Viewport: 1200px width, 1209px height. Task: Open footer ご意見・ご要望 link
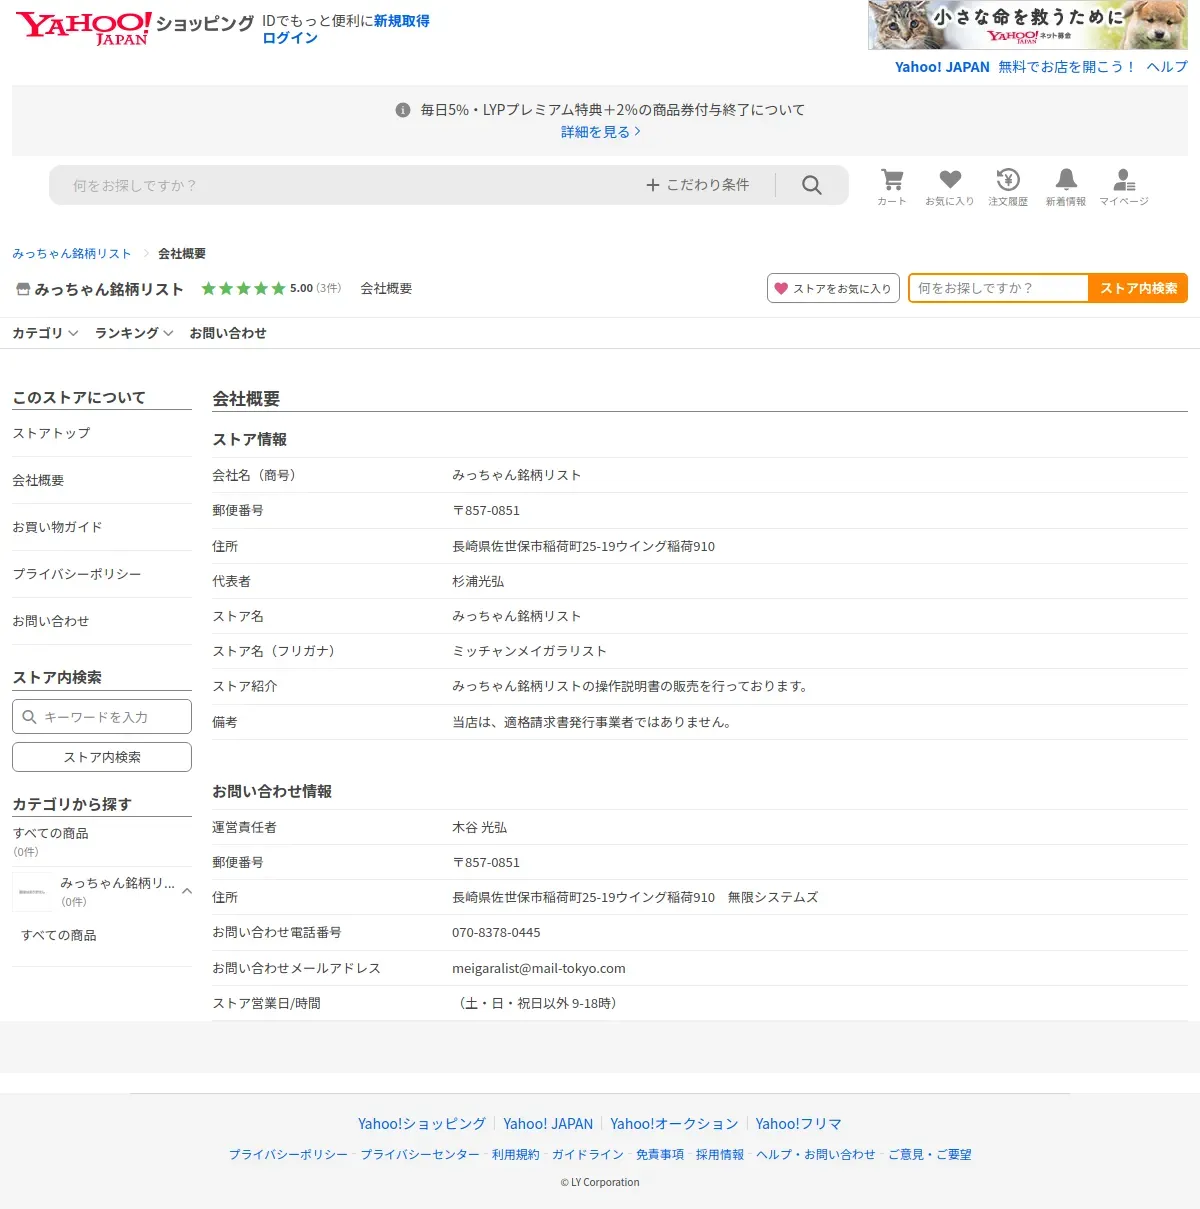click(930, 1154)
